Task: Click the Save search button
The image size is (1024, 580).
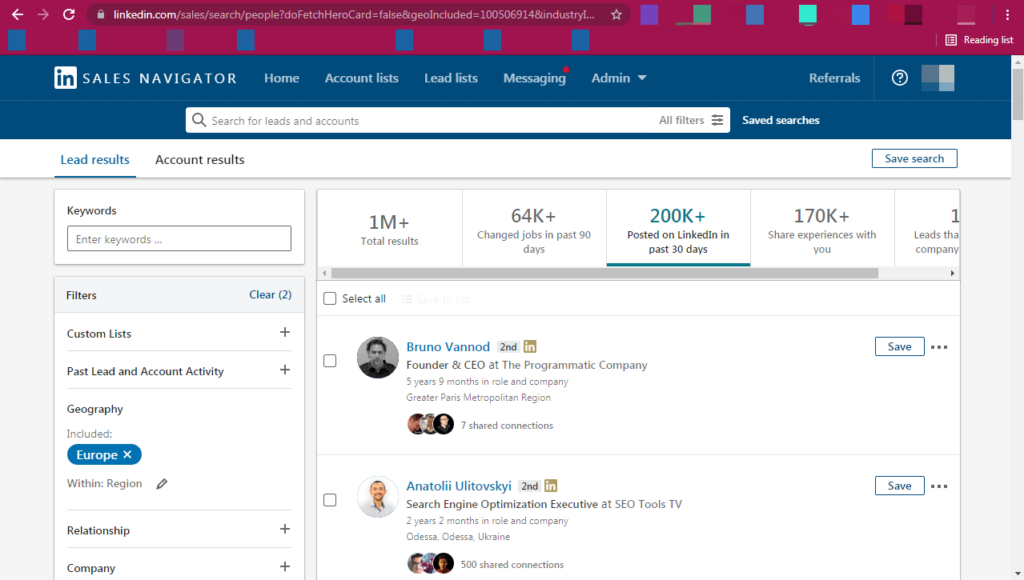Action: pyautogui.click(x=914, y=159)
